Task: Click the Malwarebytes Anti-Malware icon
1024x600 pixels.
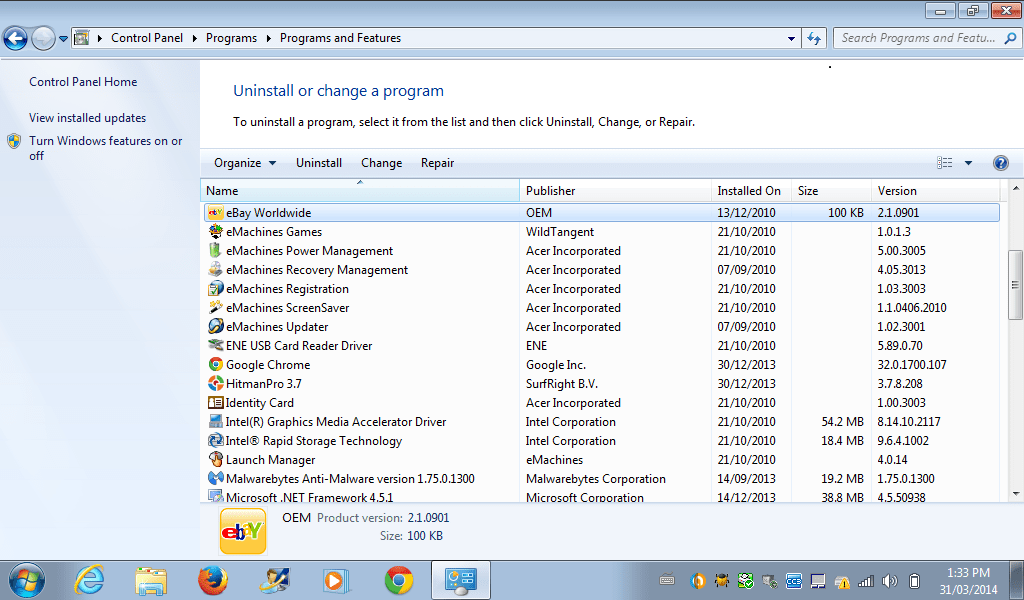Action: 216,478
